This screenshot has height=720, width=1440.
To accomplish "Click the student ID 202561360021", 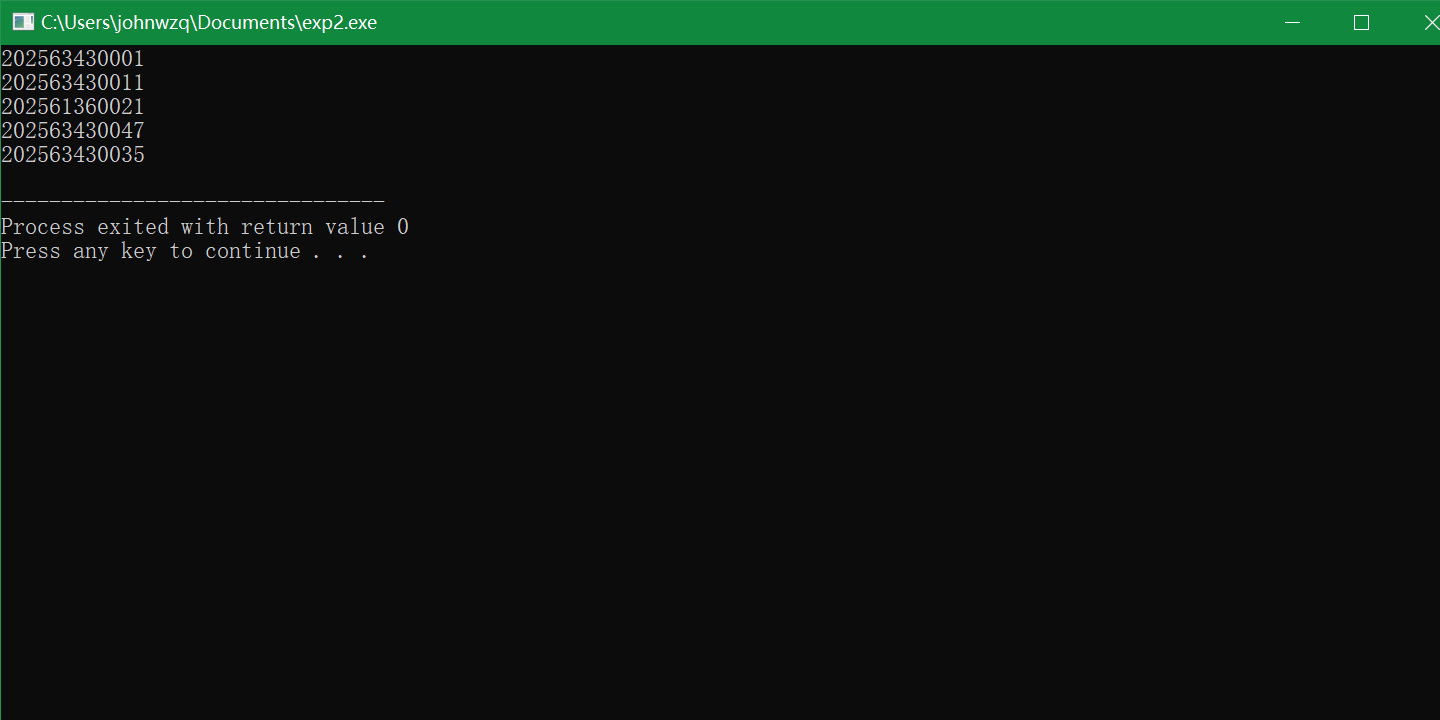I will [72, 106].
